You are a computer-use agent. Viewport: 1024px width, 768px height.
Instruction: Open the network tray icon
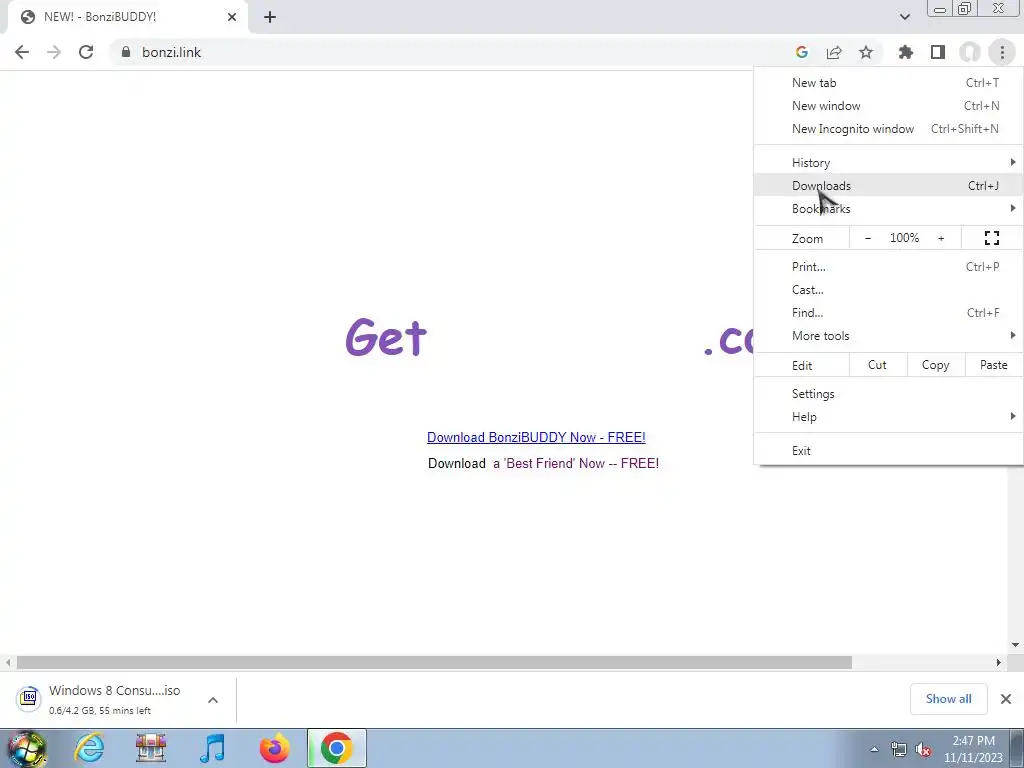pyautogui.click(x=899, y=749)
